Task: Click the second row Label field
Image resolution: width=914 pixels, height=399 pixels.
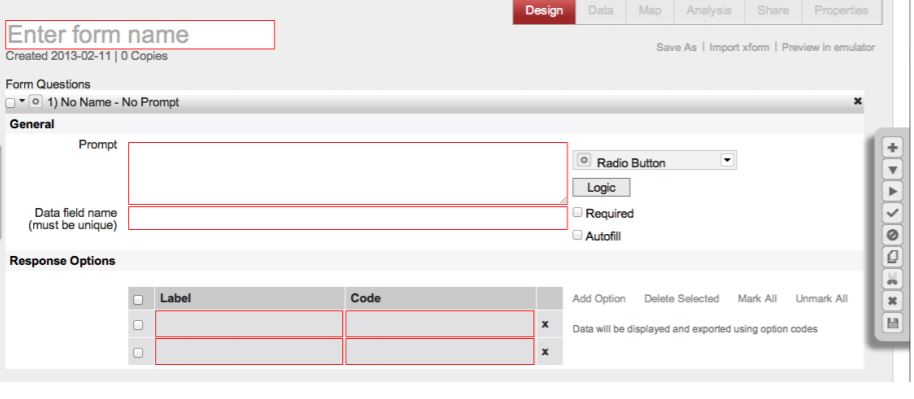Action: pos(249,352)
